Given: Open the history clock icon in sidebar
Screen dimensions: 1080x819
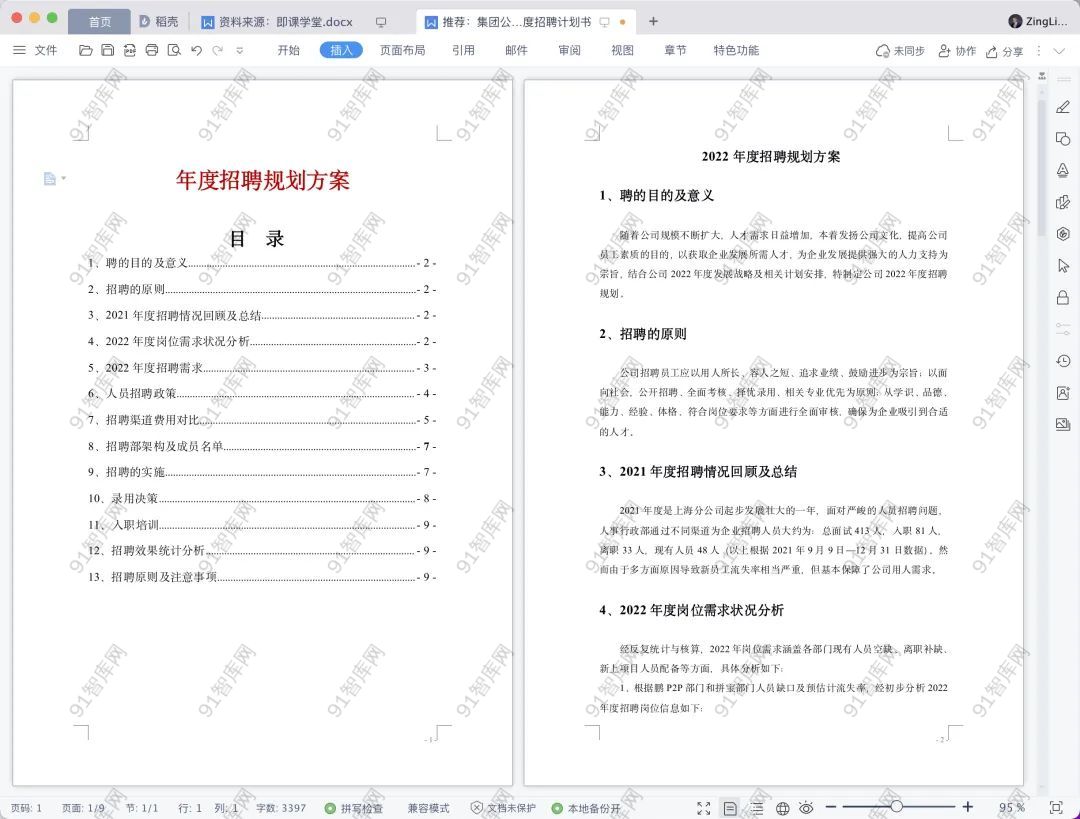Looking at the screenshot, I should (1063, 361).
